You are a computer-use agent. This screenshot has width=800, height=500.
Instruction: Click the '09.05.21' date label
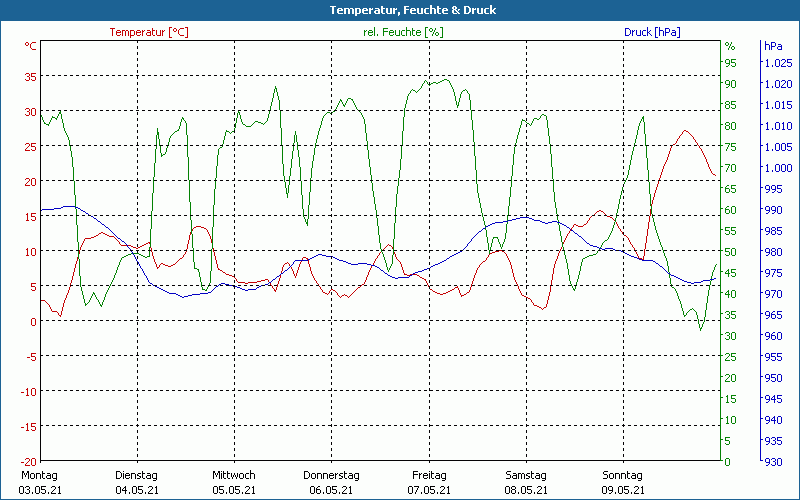point(622,490)
